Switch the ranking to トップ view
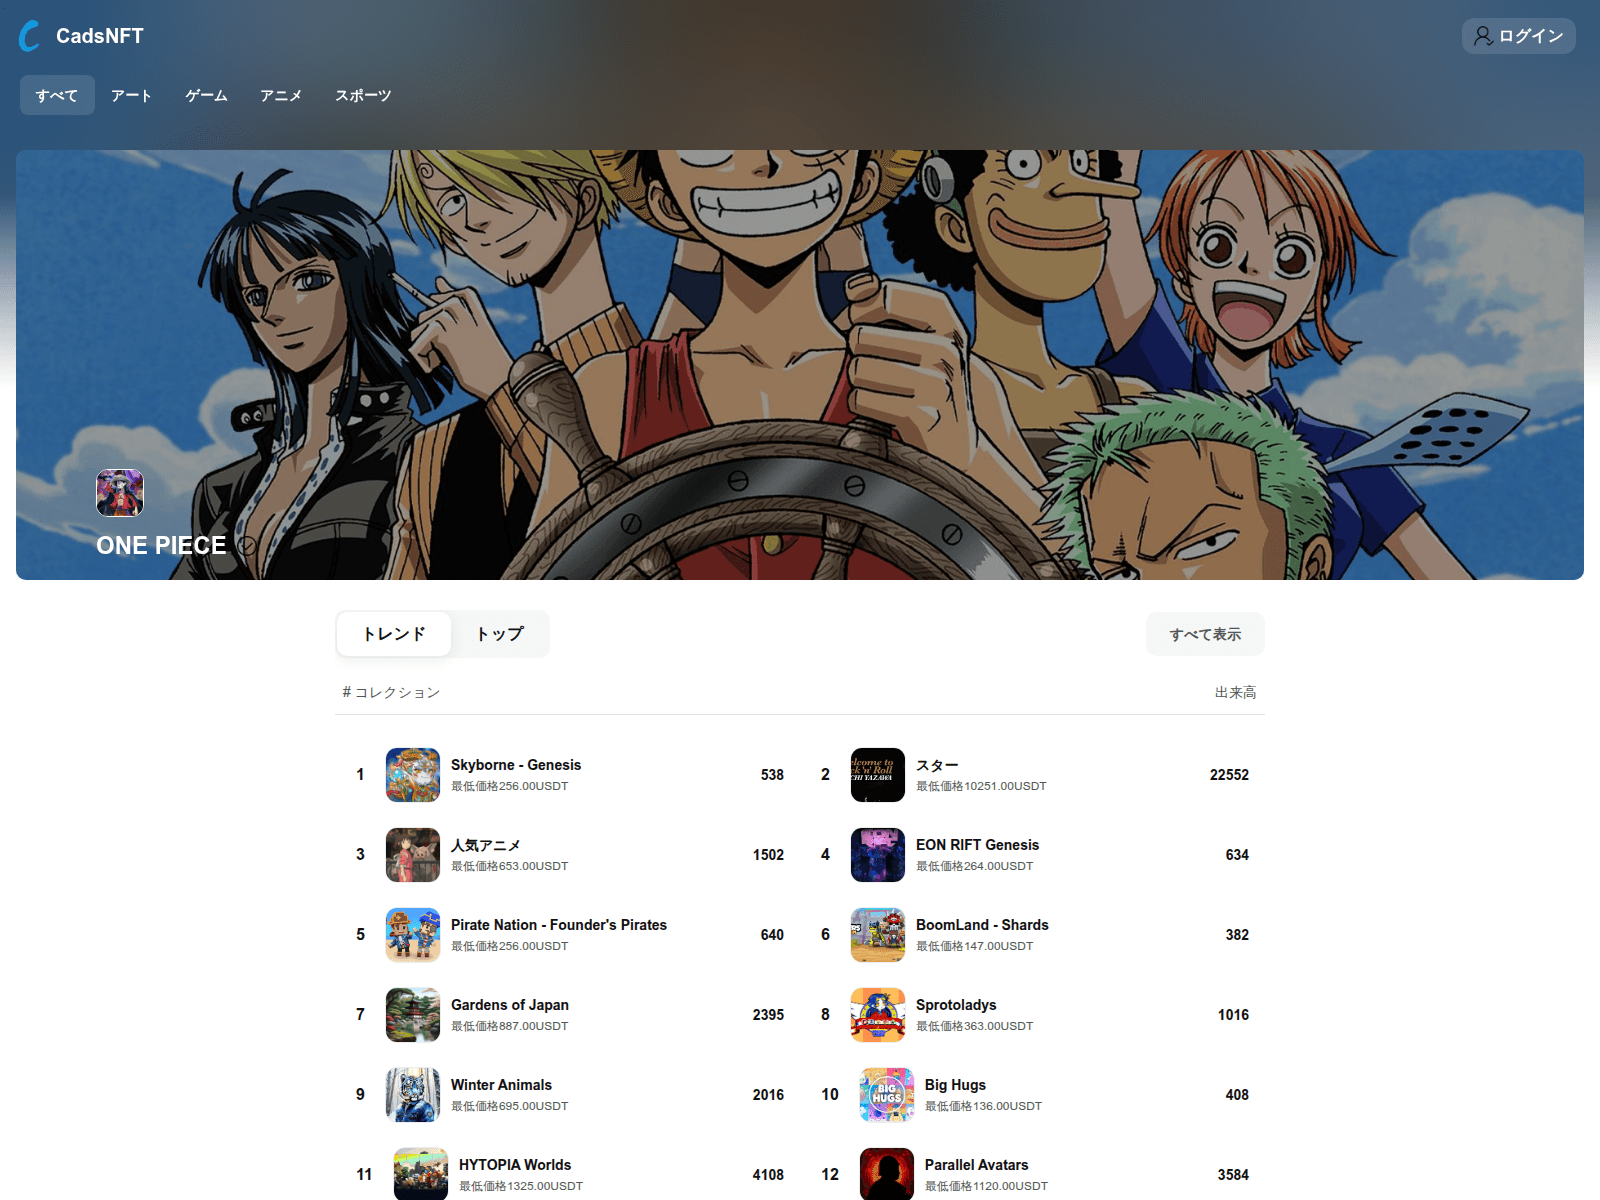Image resolution: width=1600 pixels, height=1200 pixels. pos(499,633)
